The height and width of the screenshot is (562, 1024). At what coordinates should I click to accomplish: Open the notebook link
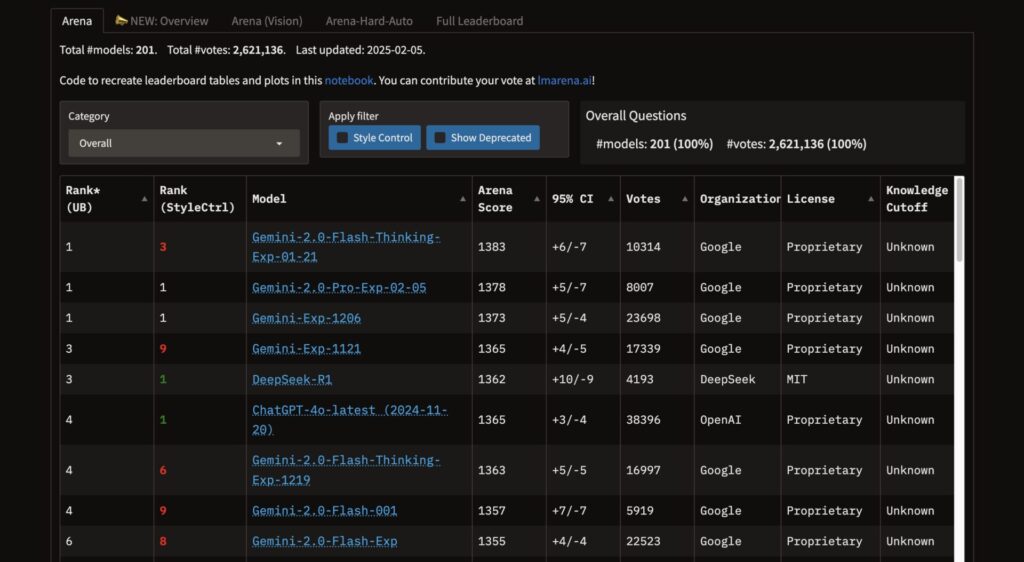pos(348,80)
